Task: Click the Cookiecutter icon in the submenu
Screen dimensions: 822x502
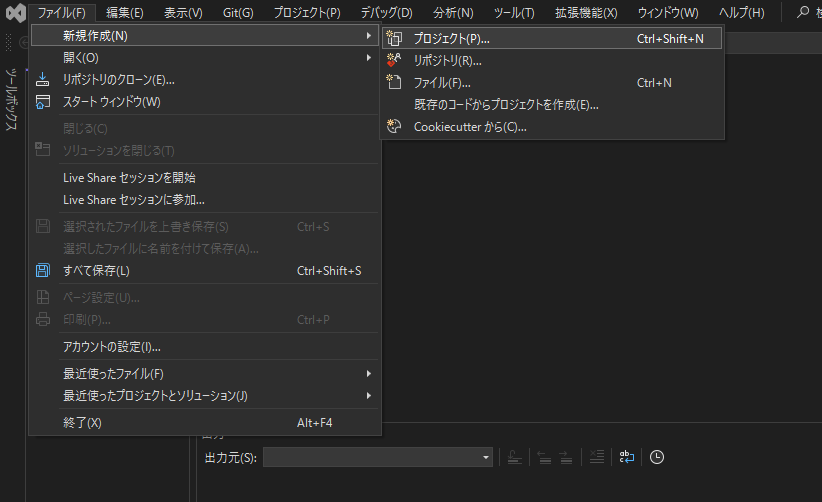Action: click(394, 126)
